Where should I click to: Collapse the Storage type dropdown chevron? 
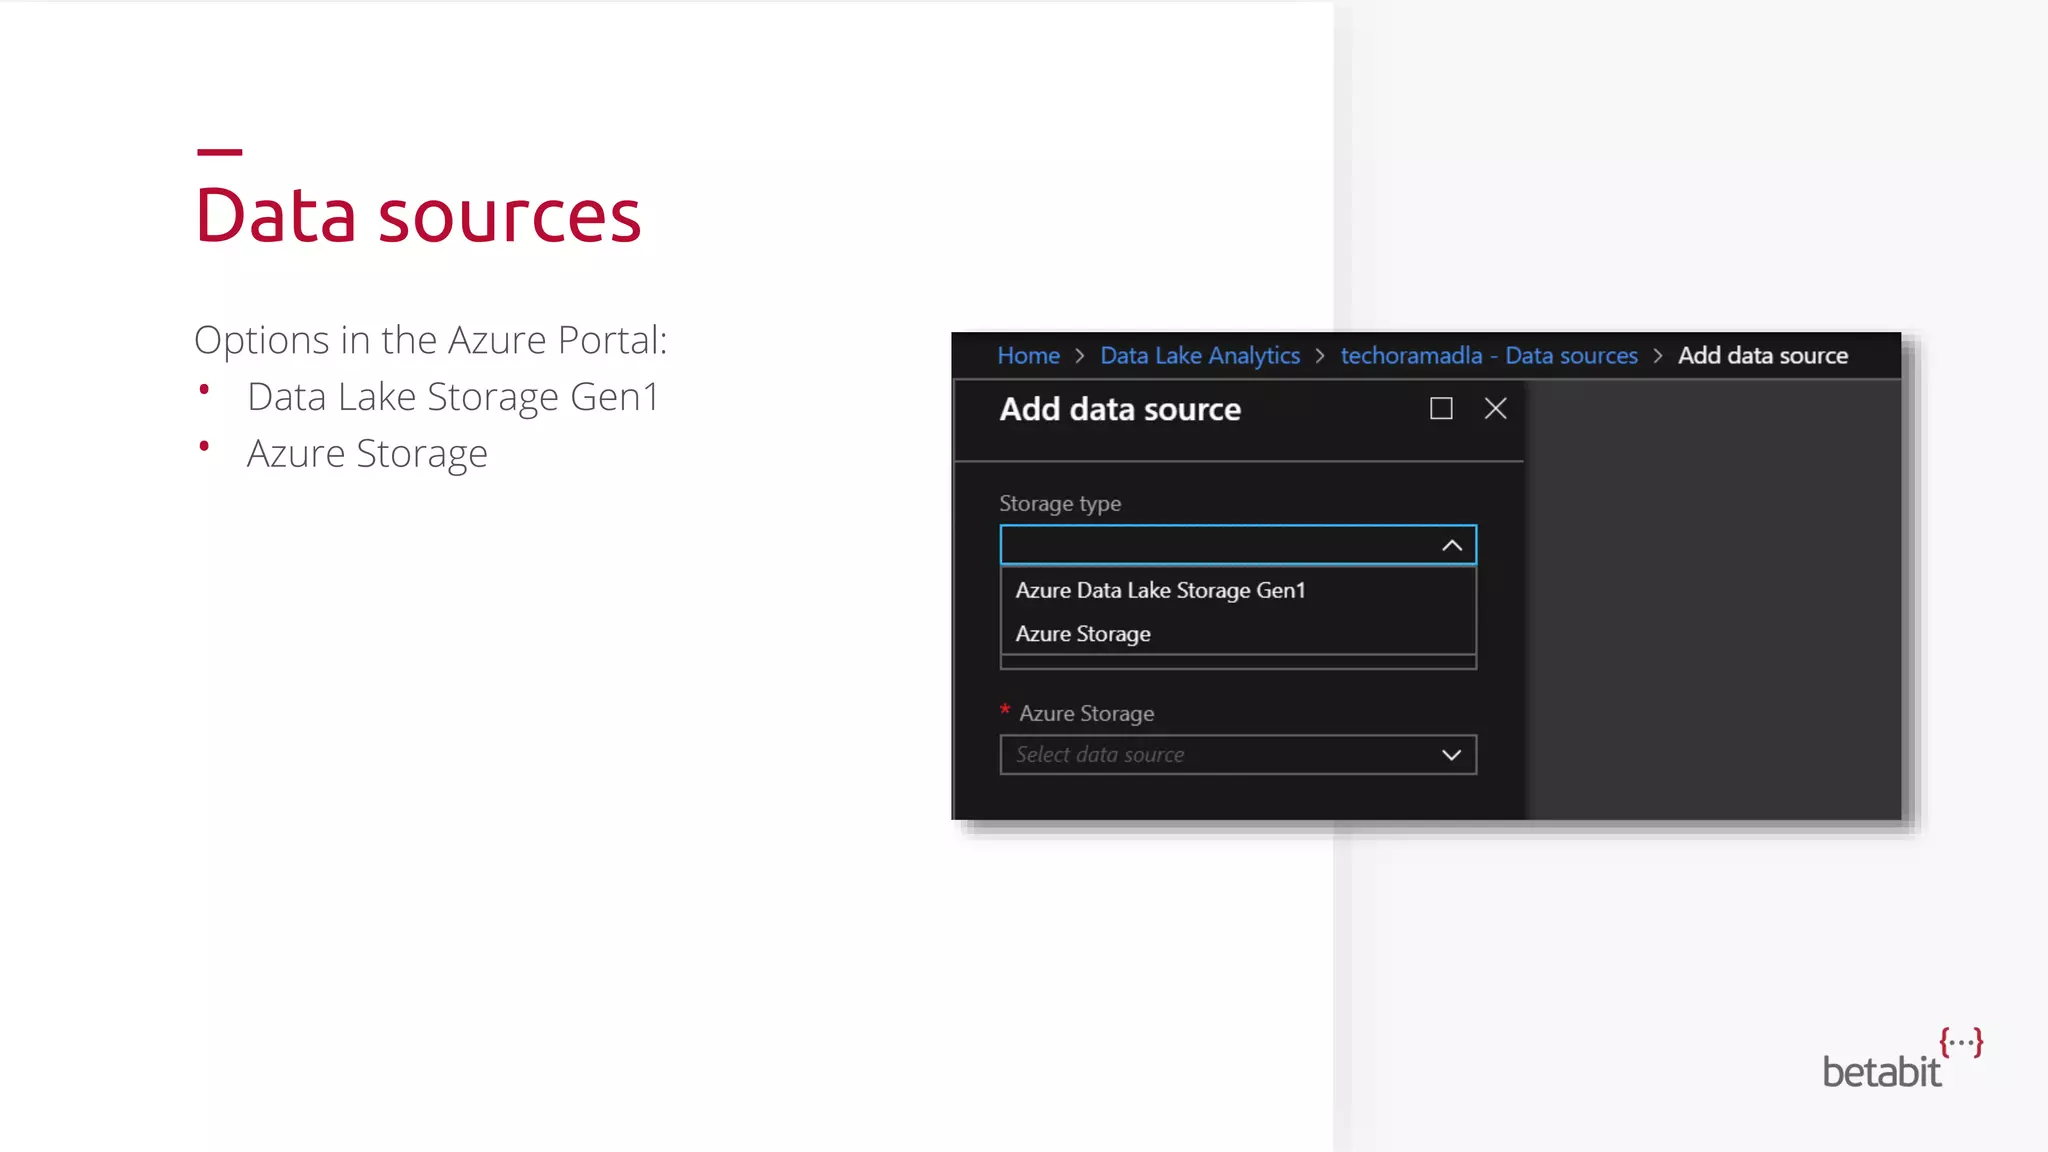tap(1452, 545)
